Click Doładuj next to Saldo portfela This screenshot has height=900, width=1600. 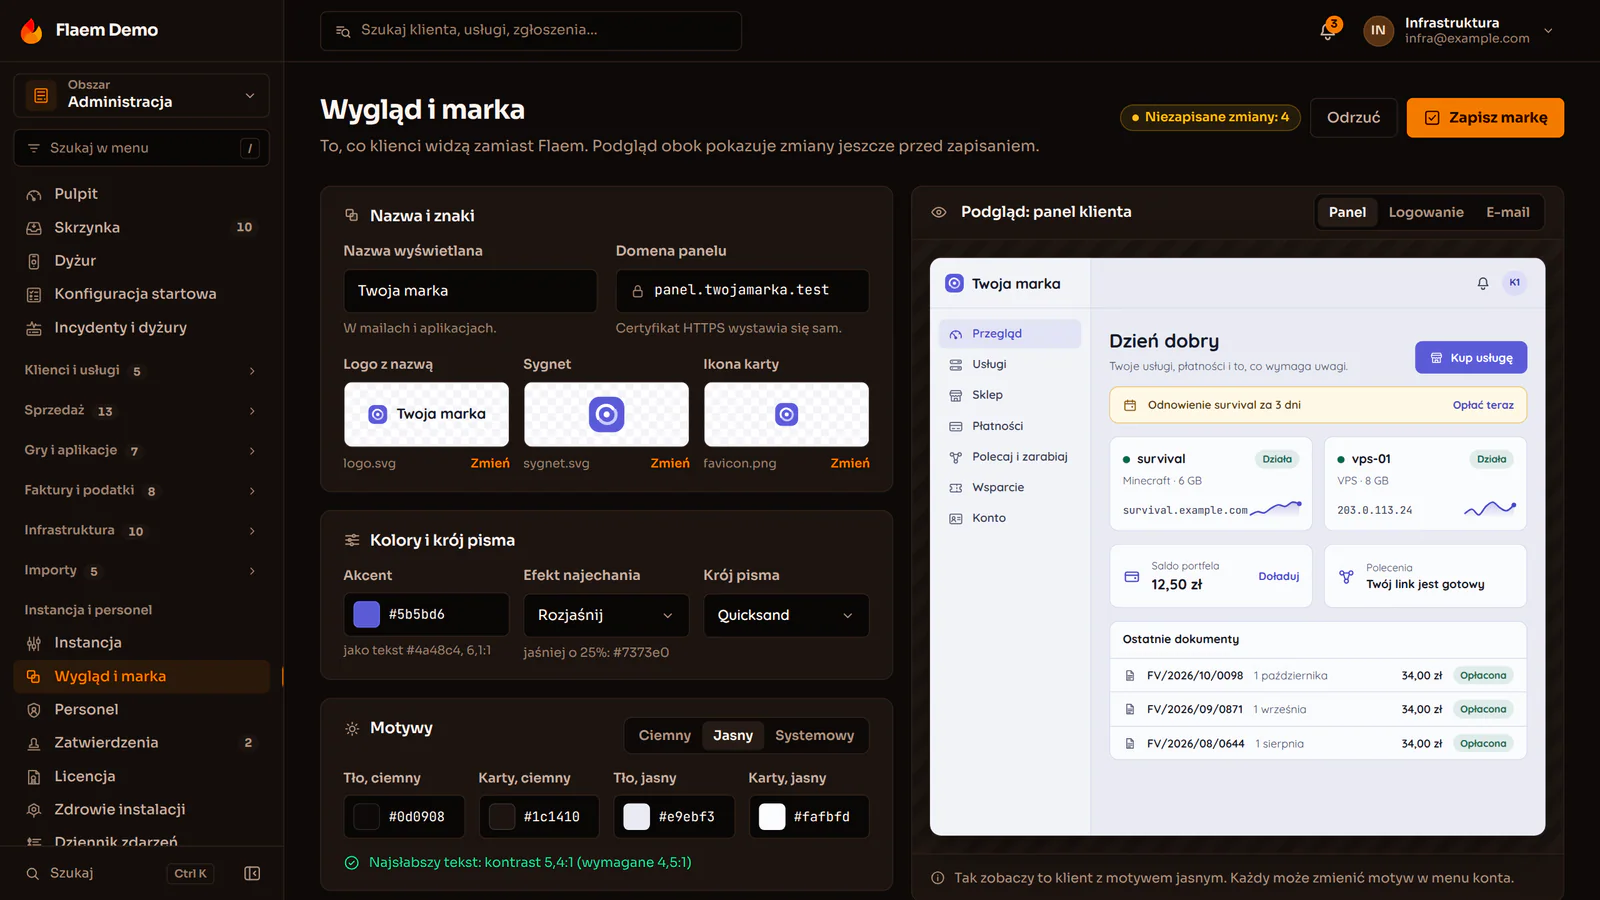[1279, 576]
